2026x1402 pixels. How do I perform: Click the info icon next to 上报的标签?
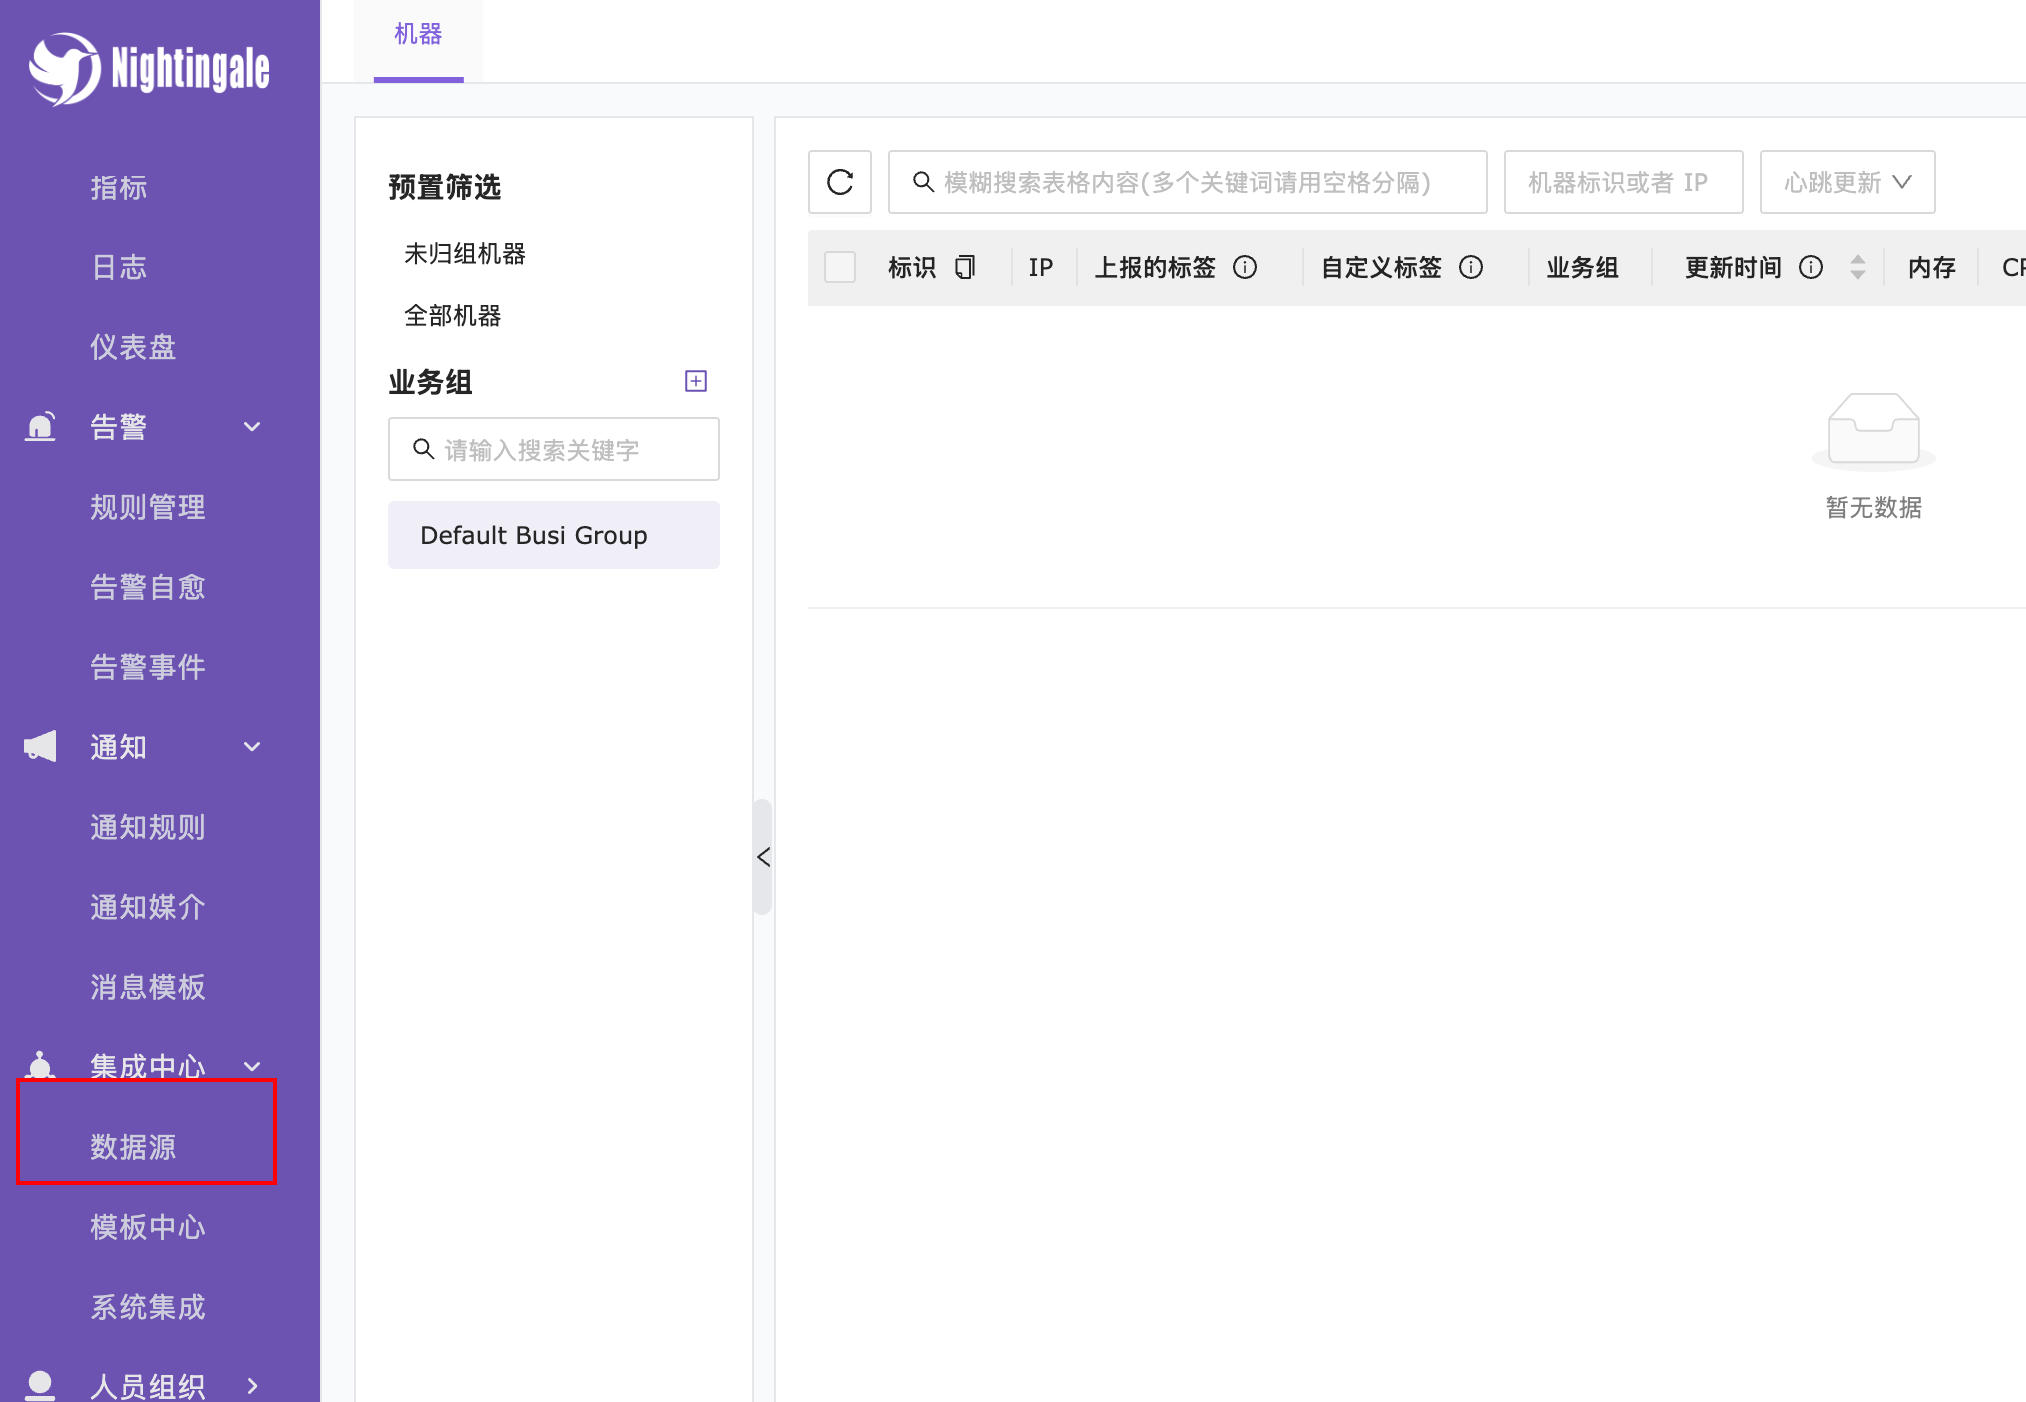coord(1245,267)
